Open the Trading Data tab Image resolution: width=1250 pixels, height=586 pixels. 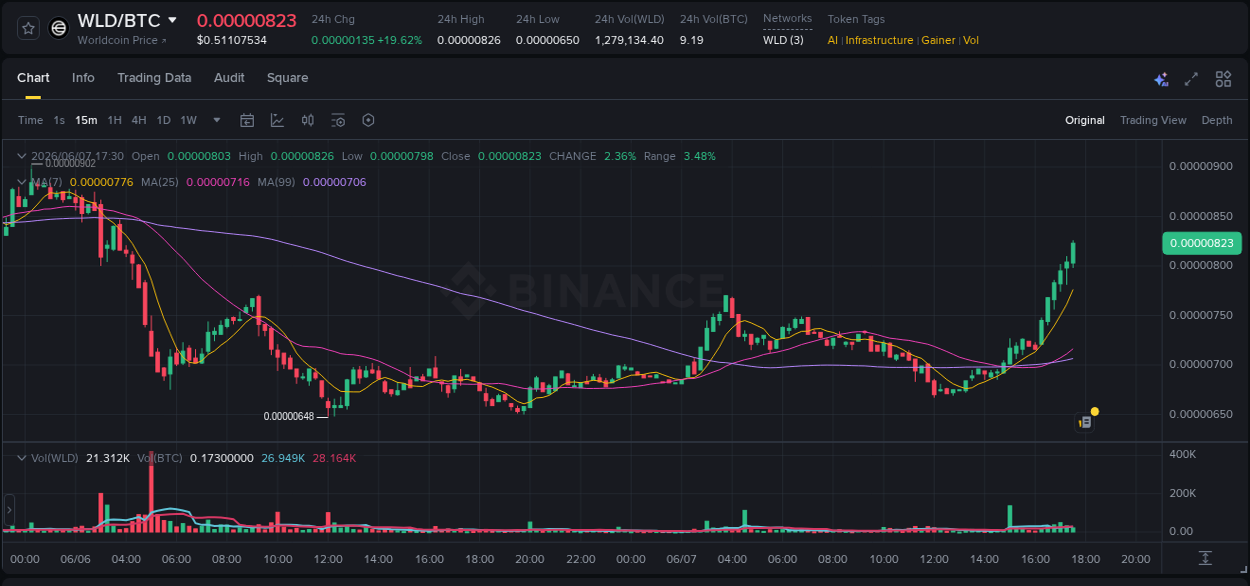click(154, 78)
